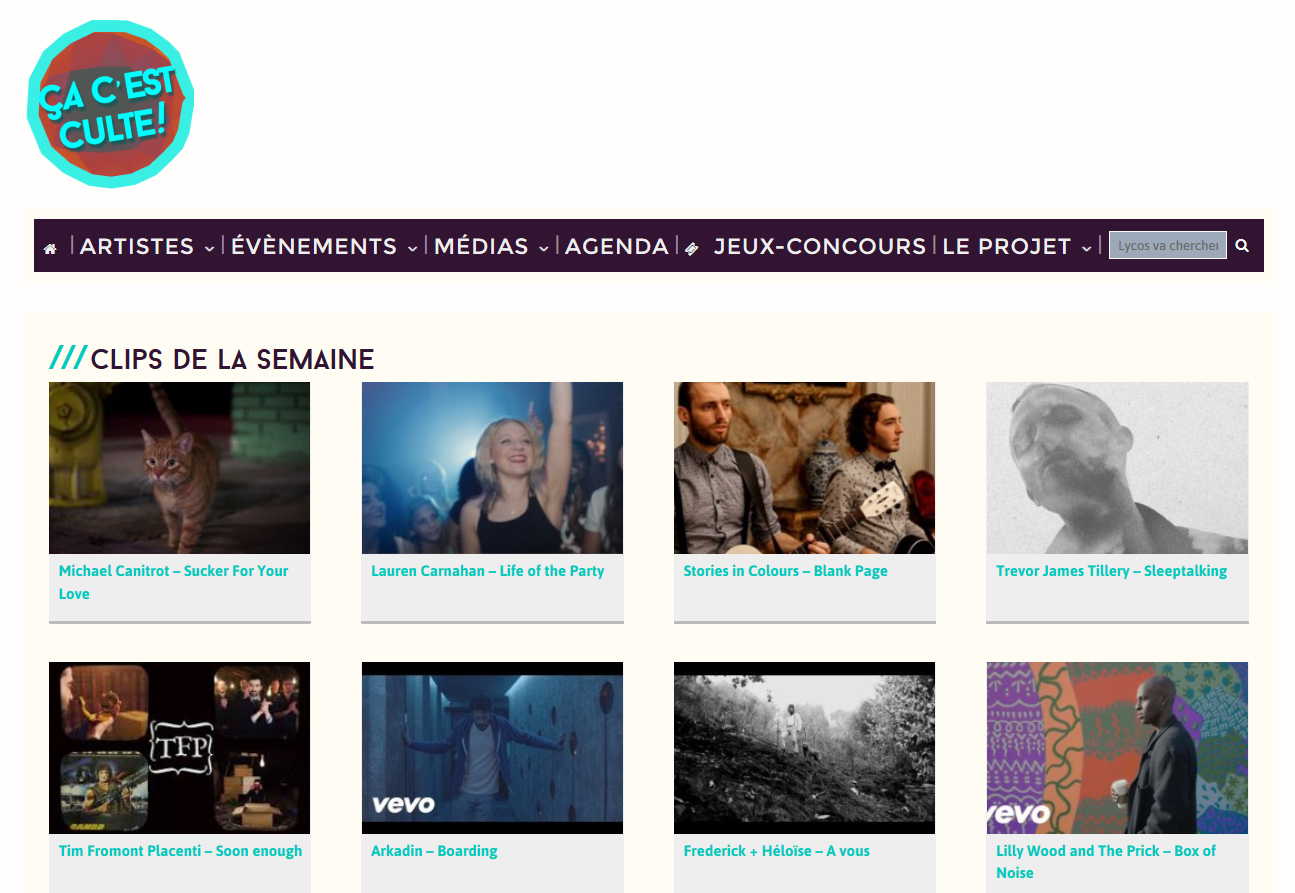
Task: Open Trevor James Tillery – Sleeptalking link
Action: click(x=1111, y=571)
